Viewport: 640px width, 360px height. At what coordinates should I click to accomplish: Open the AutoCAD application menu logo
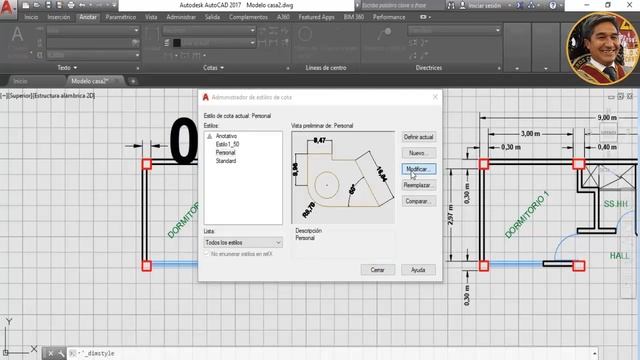7,8
